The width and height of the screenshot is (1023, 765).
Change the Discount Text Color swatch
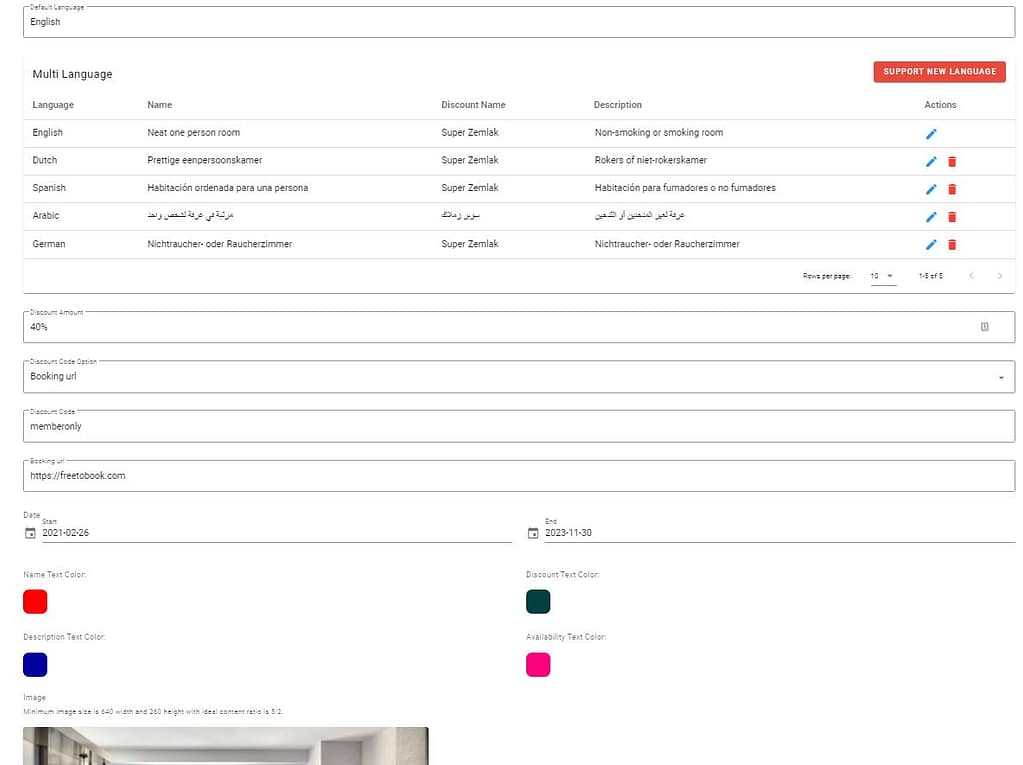coord(538,602)
